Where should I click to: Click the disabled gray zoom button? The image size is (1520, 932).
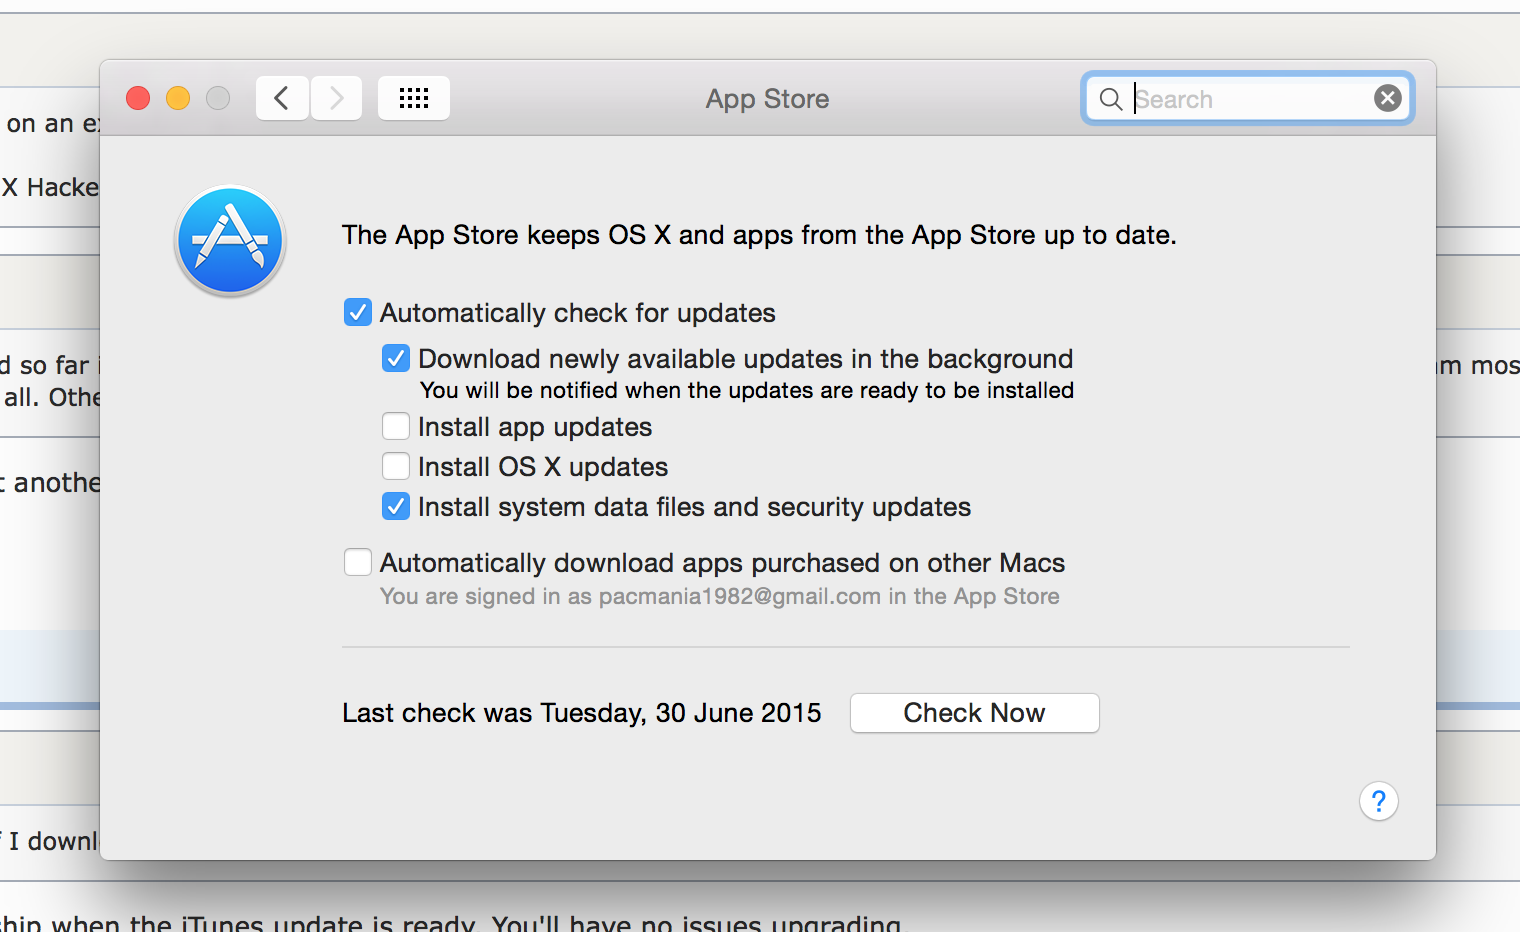coord(218,98)
